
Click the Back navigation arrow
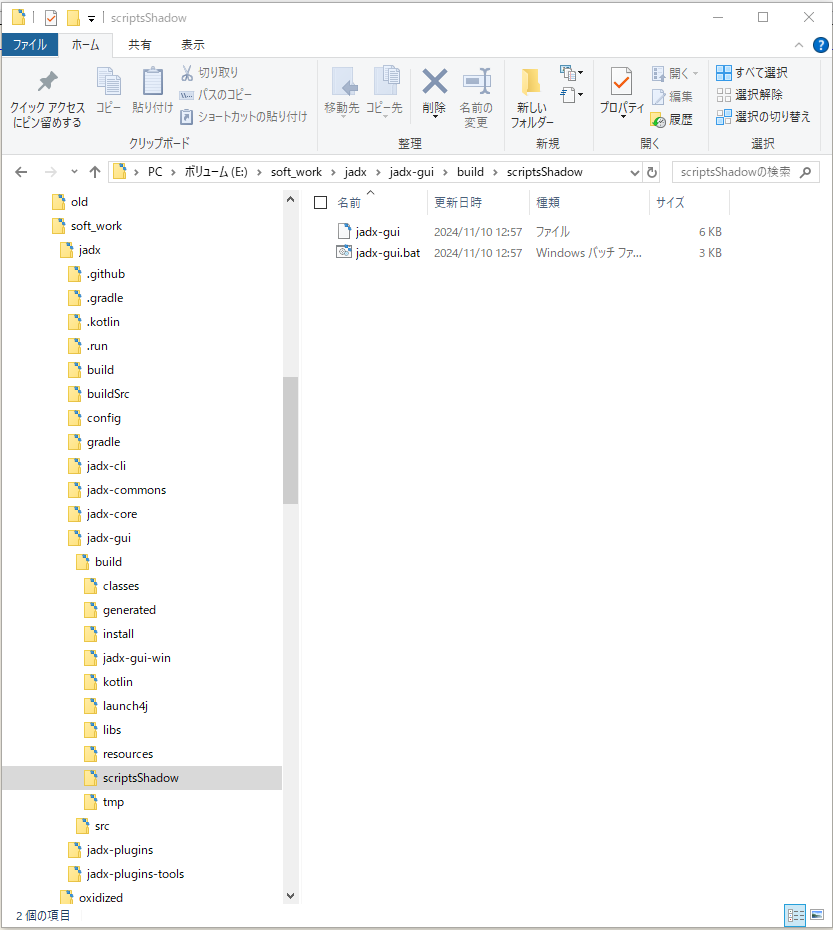tap(21, 172)
